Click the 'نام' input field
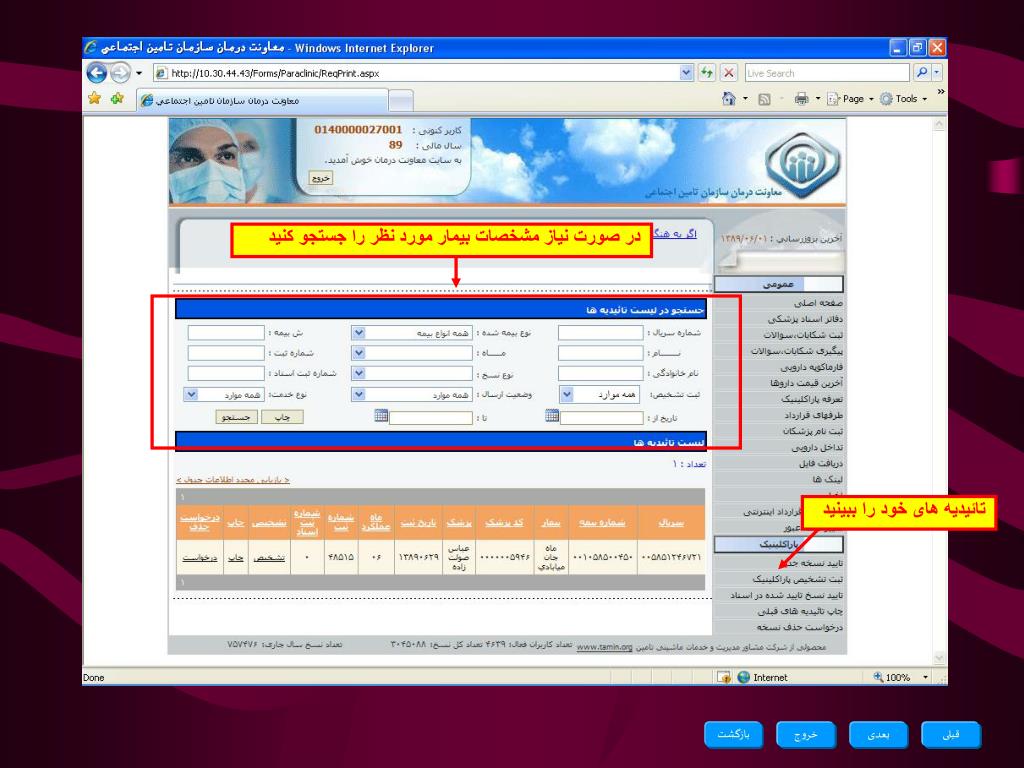This screenshot has width=1024, height=768. [601, 353]
